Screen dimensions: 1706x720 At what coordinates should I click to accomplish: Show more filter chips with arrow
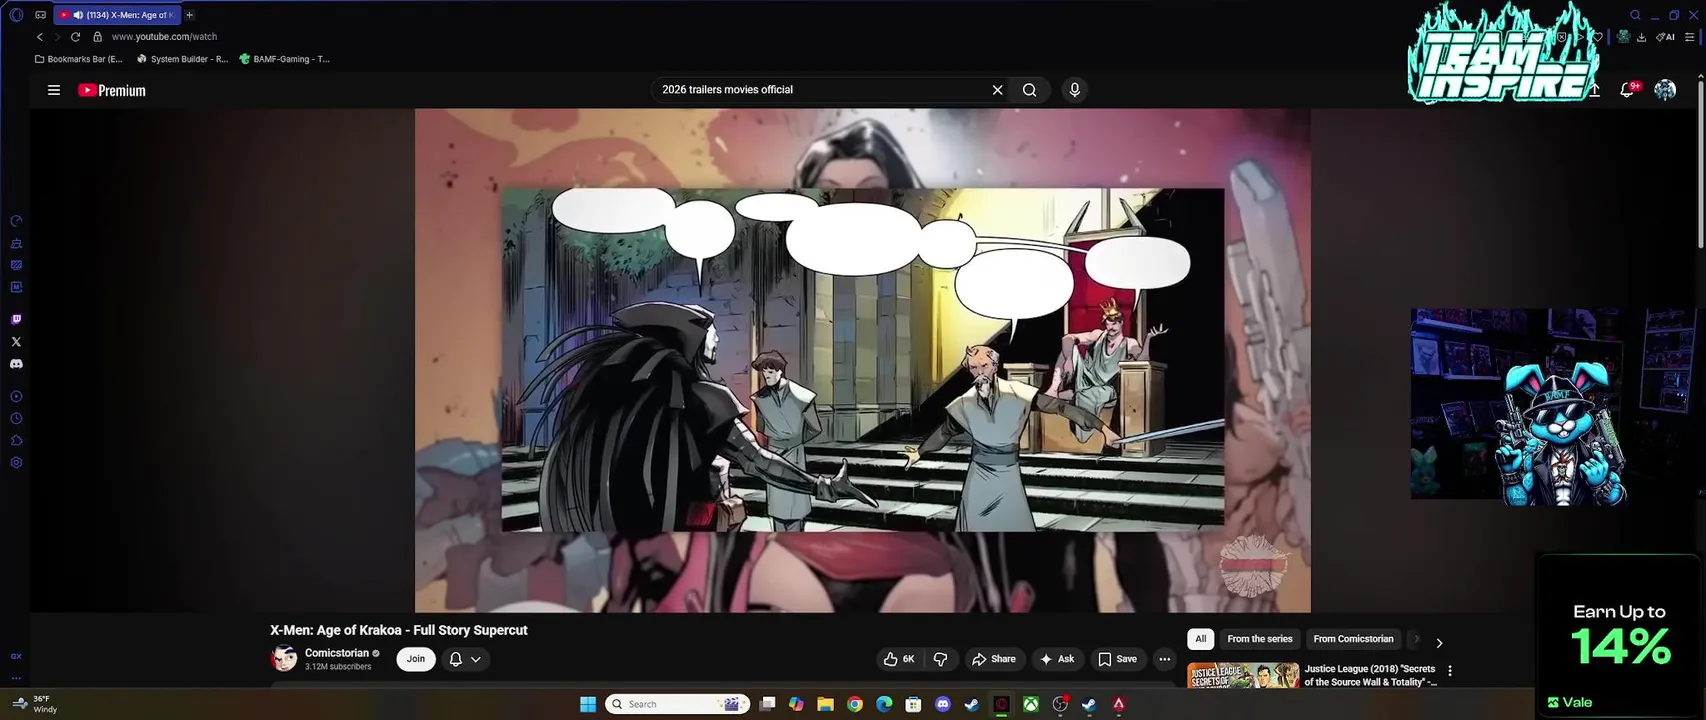[1439, 643]
